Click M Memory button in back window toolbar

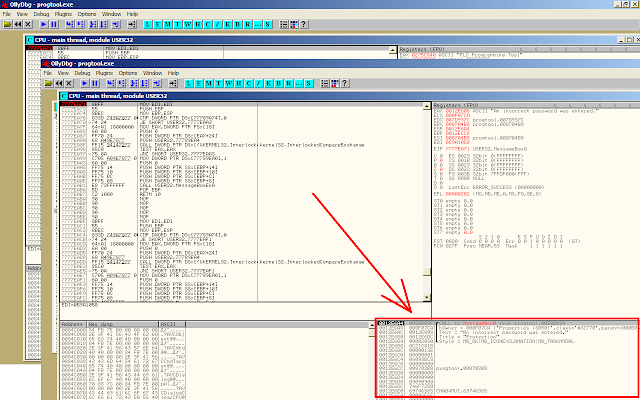[168, 24]
